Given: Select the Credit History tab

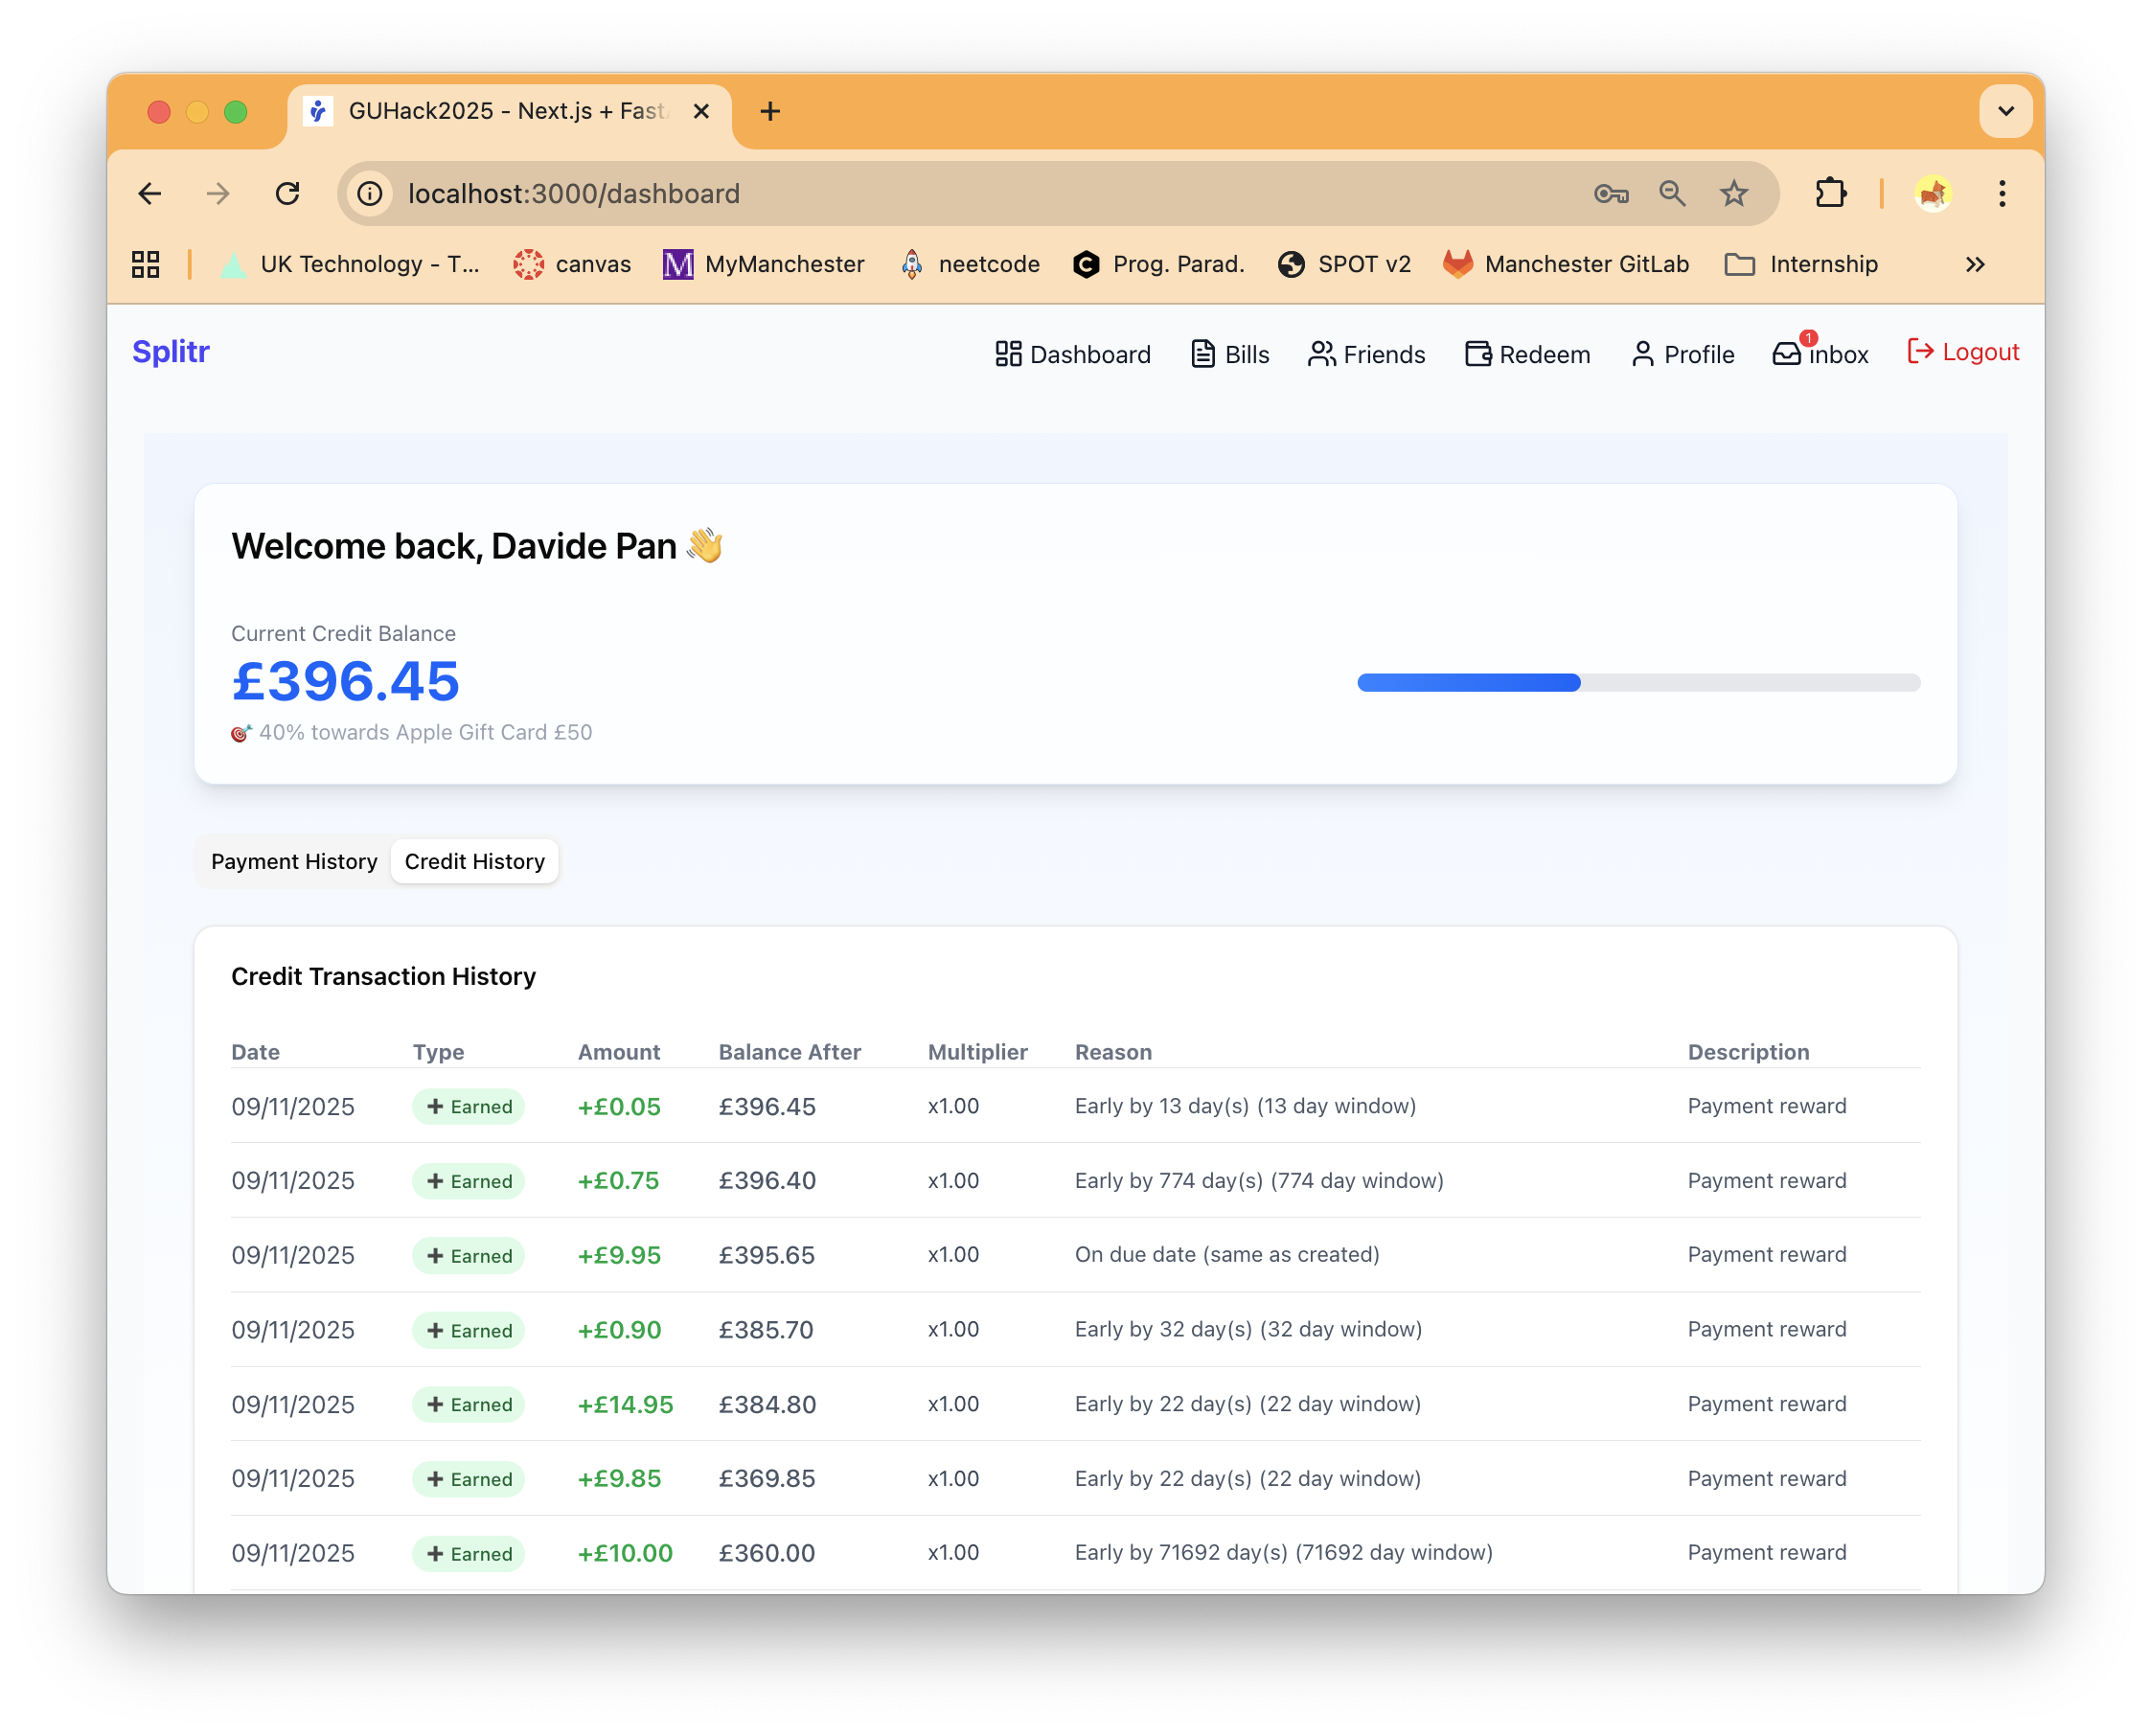Looking at the screenshot, I should (x=474, y=861).
